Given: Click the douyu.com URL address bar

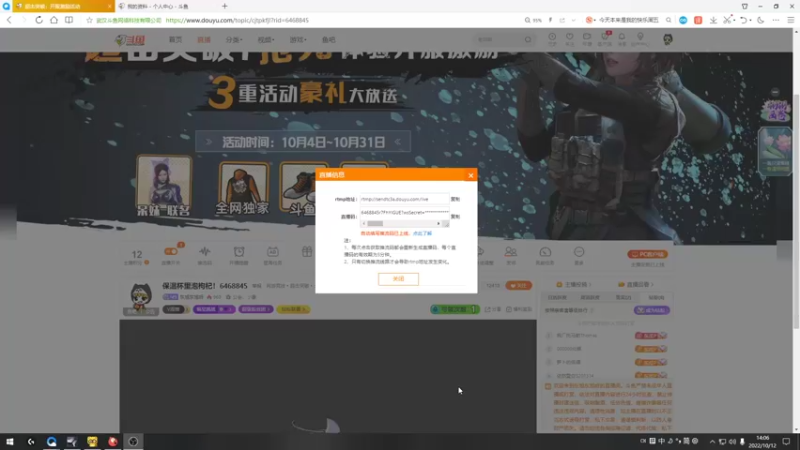Looking at the screenshot, I should coord(237,20).
